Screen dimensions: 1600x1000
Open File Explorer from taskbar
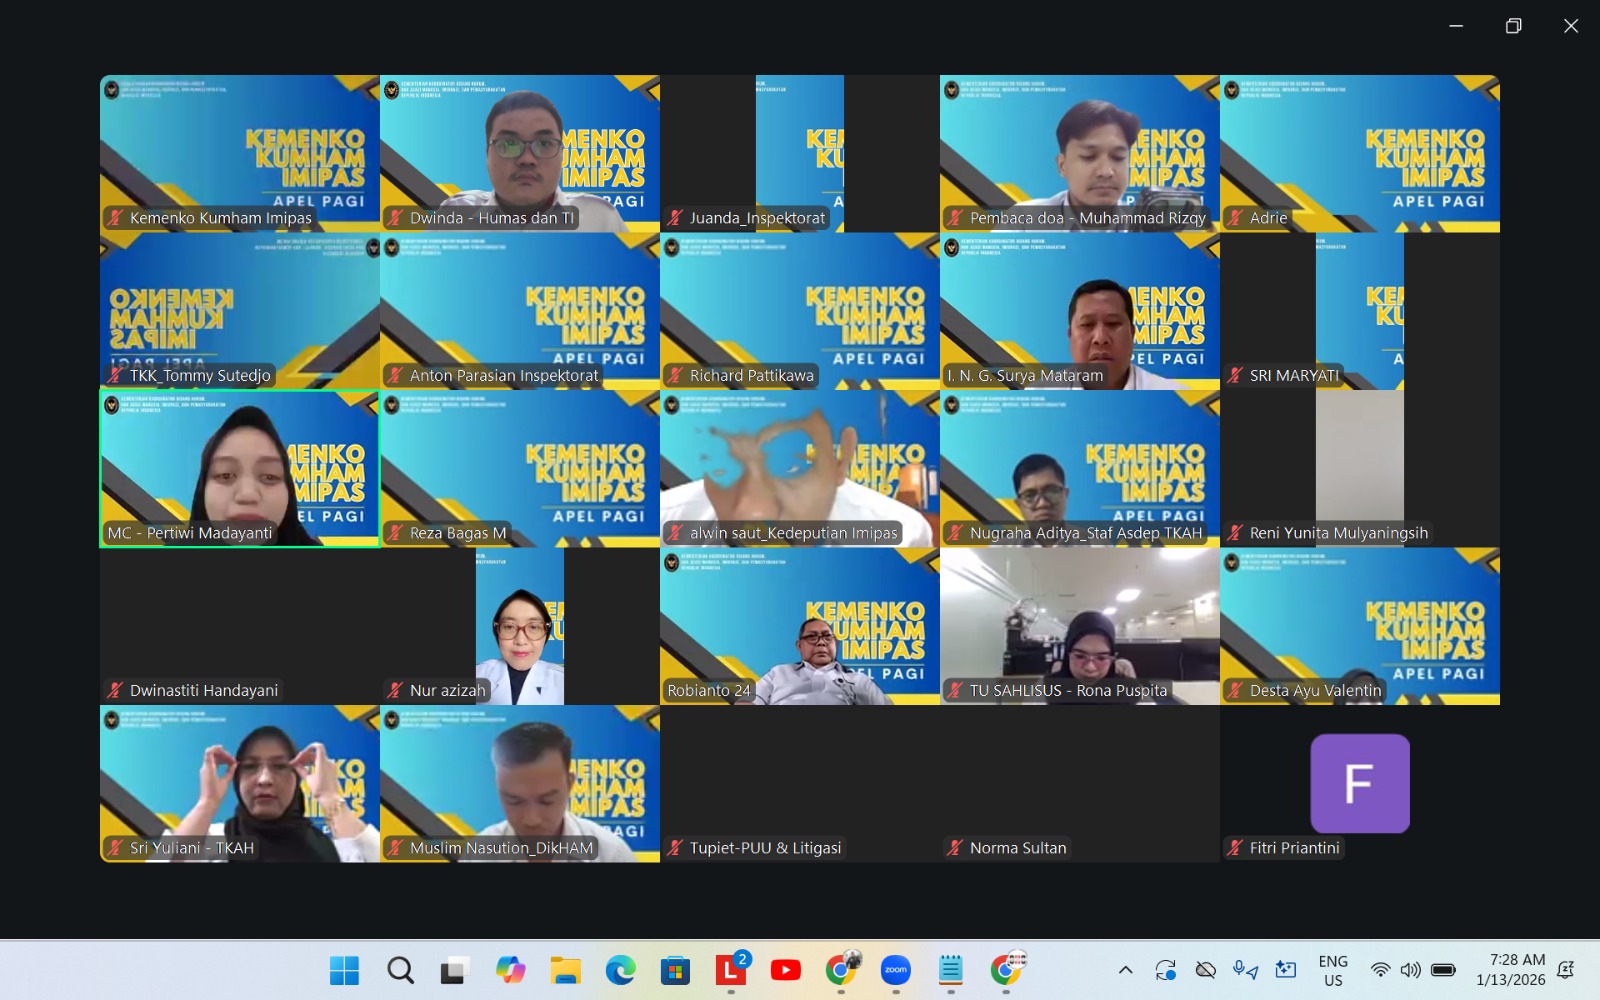click(x=565, y=970)
